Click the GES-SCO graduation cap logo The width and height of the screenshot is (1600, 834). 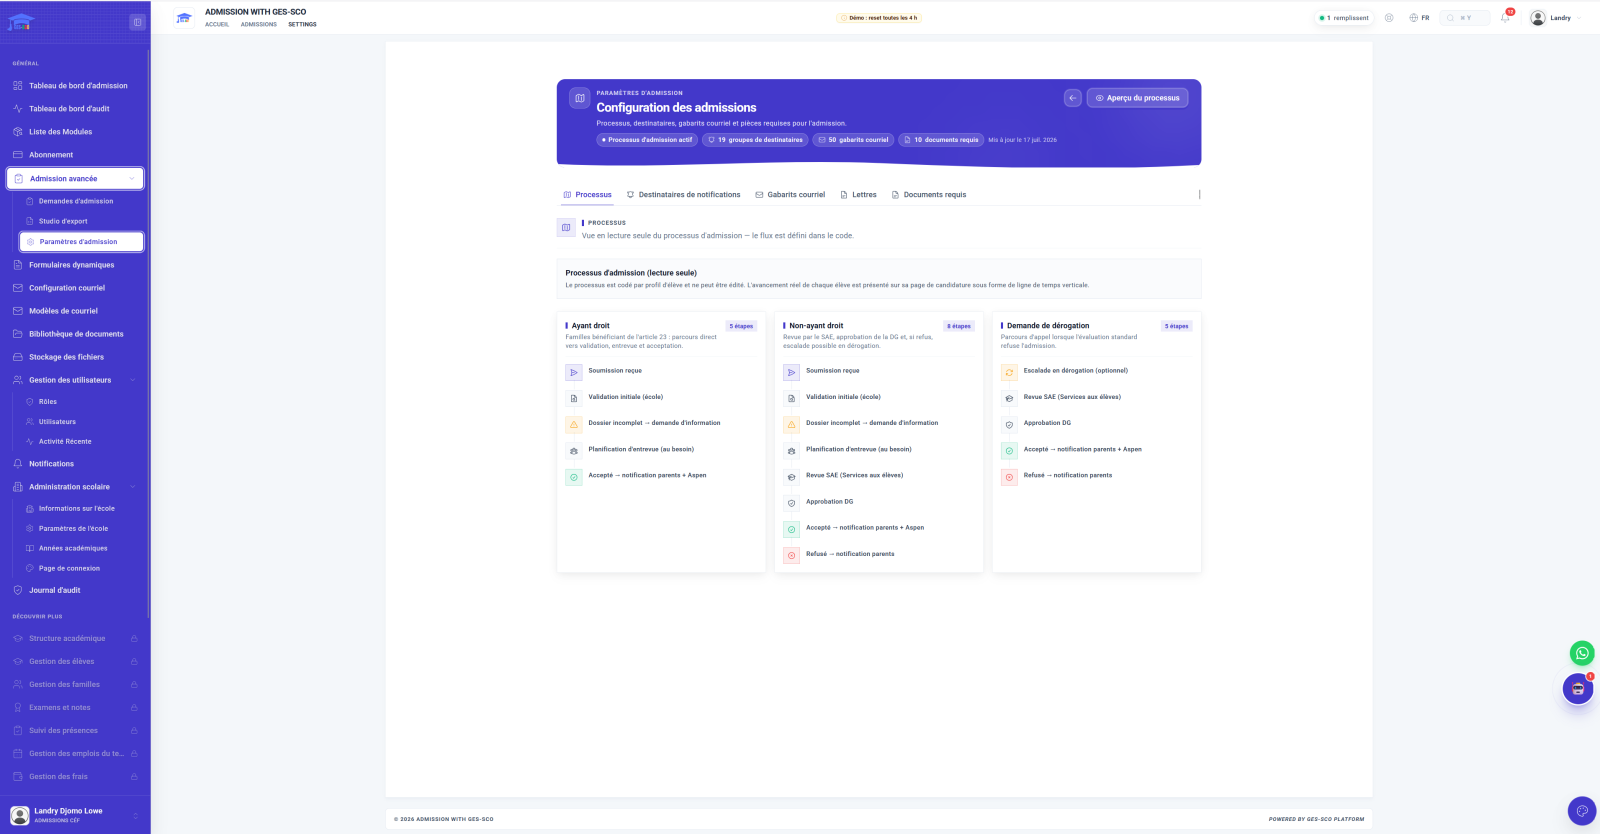[x=21, y=22]
